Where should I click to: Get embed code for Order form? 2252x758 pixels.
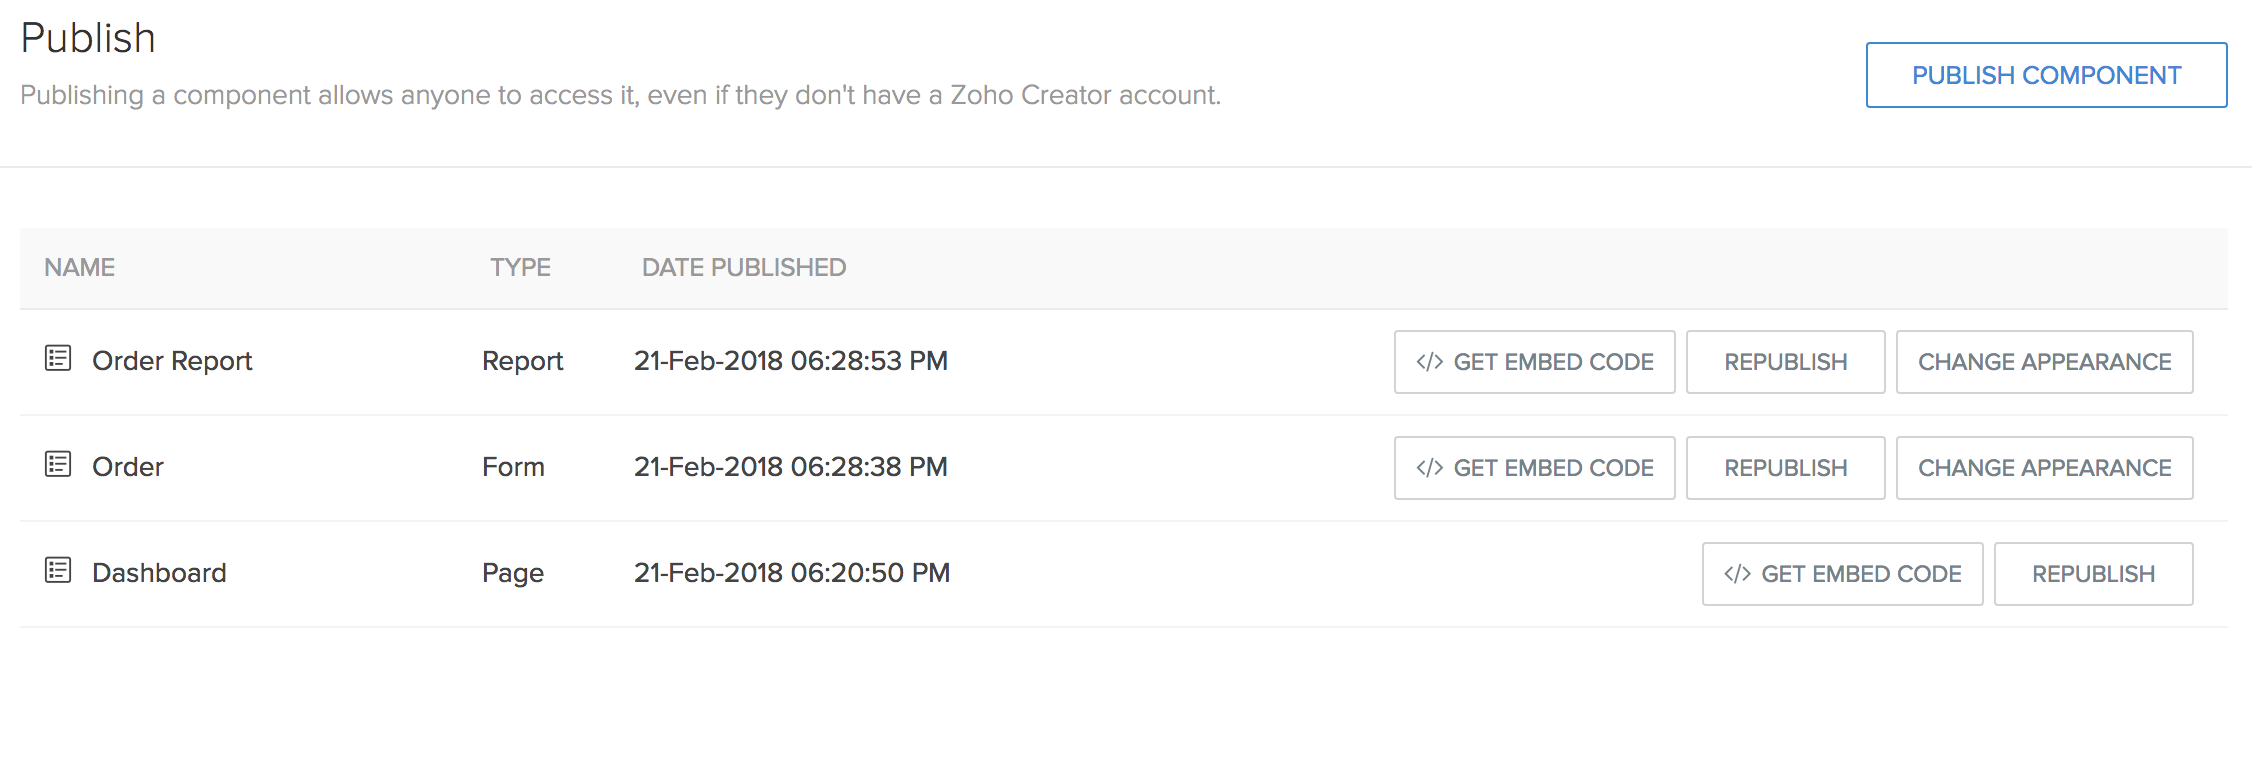click(x=1534, y=468)
